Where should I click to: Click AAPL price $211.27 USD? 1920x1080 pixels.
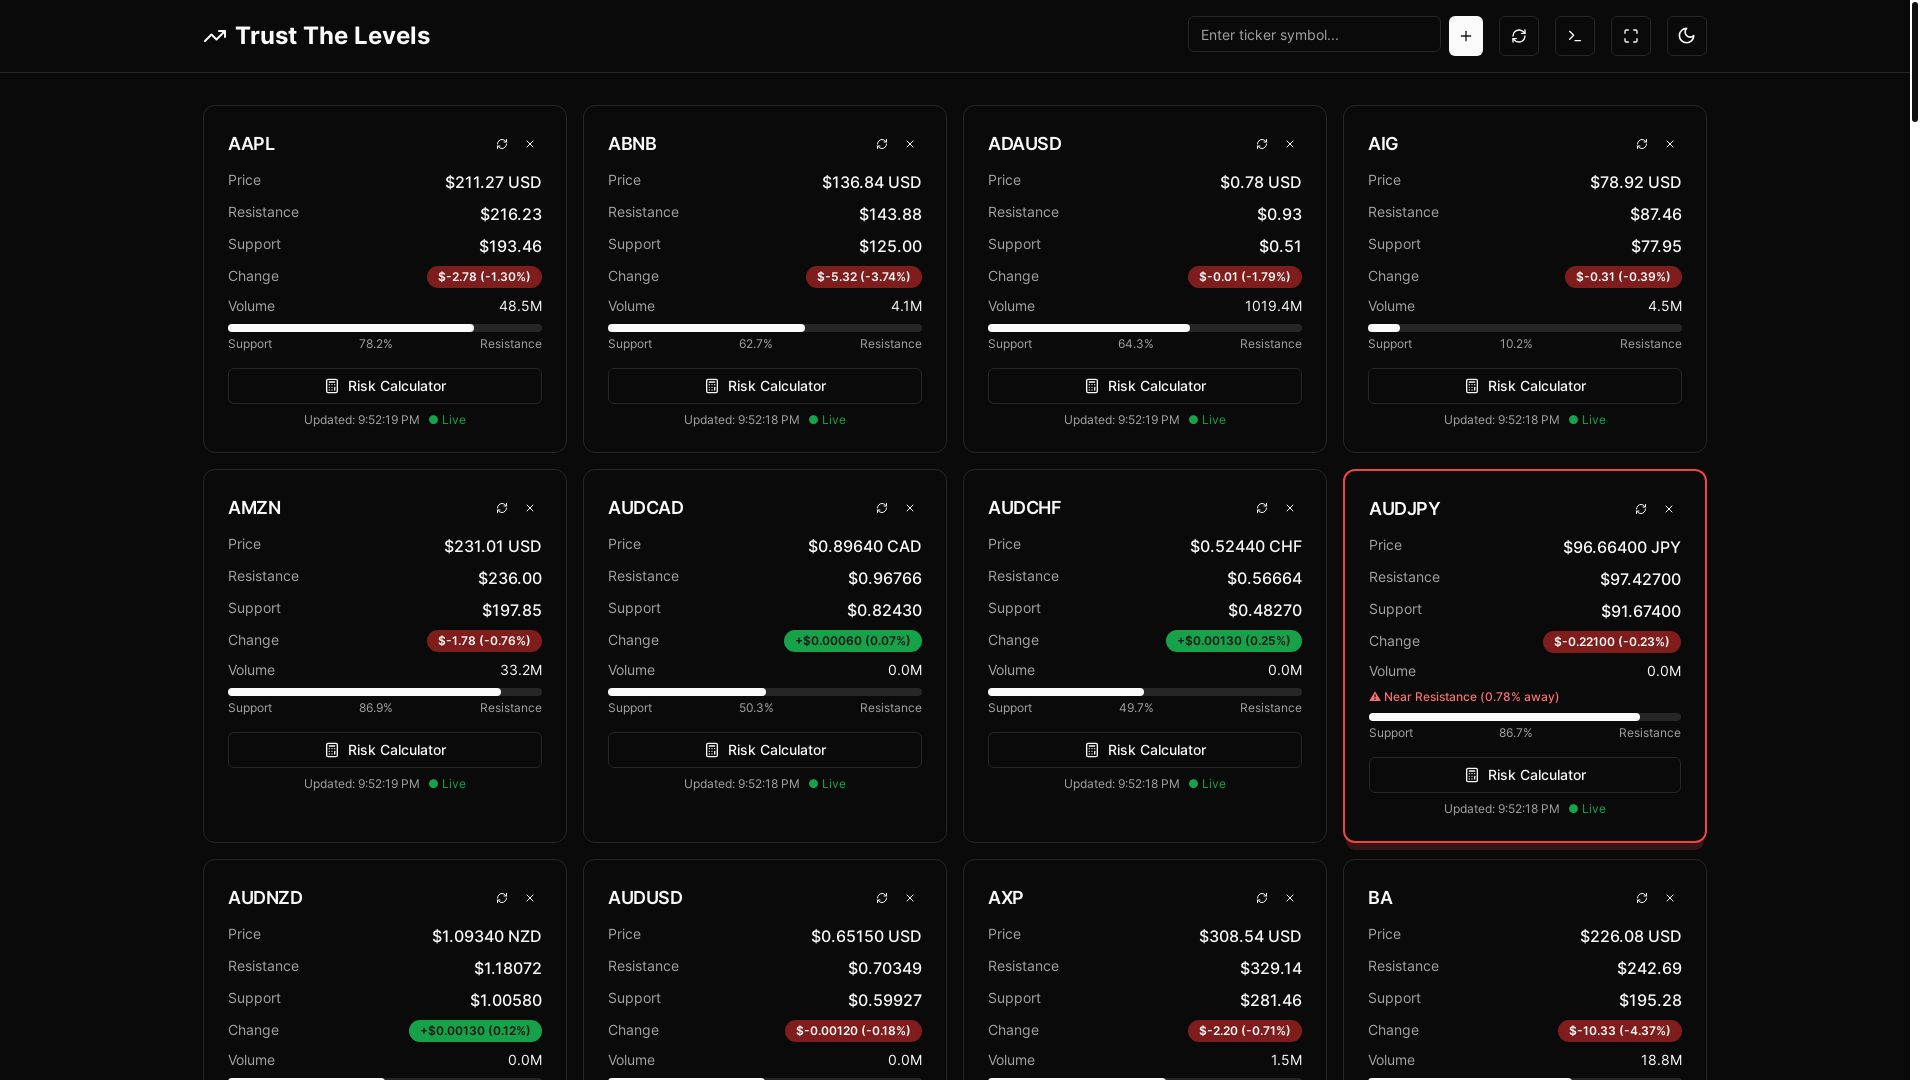coord(493,182)
